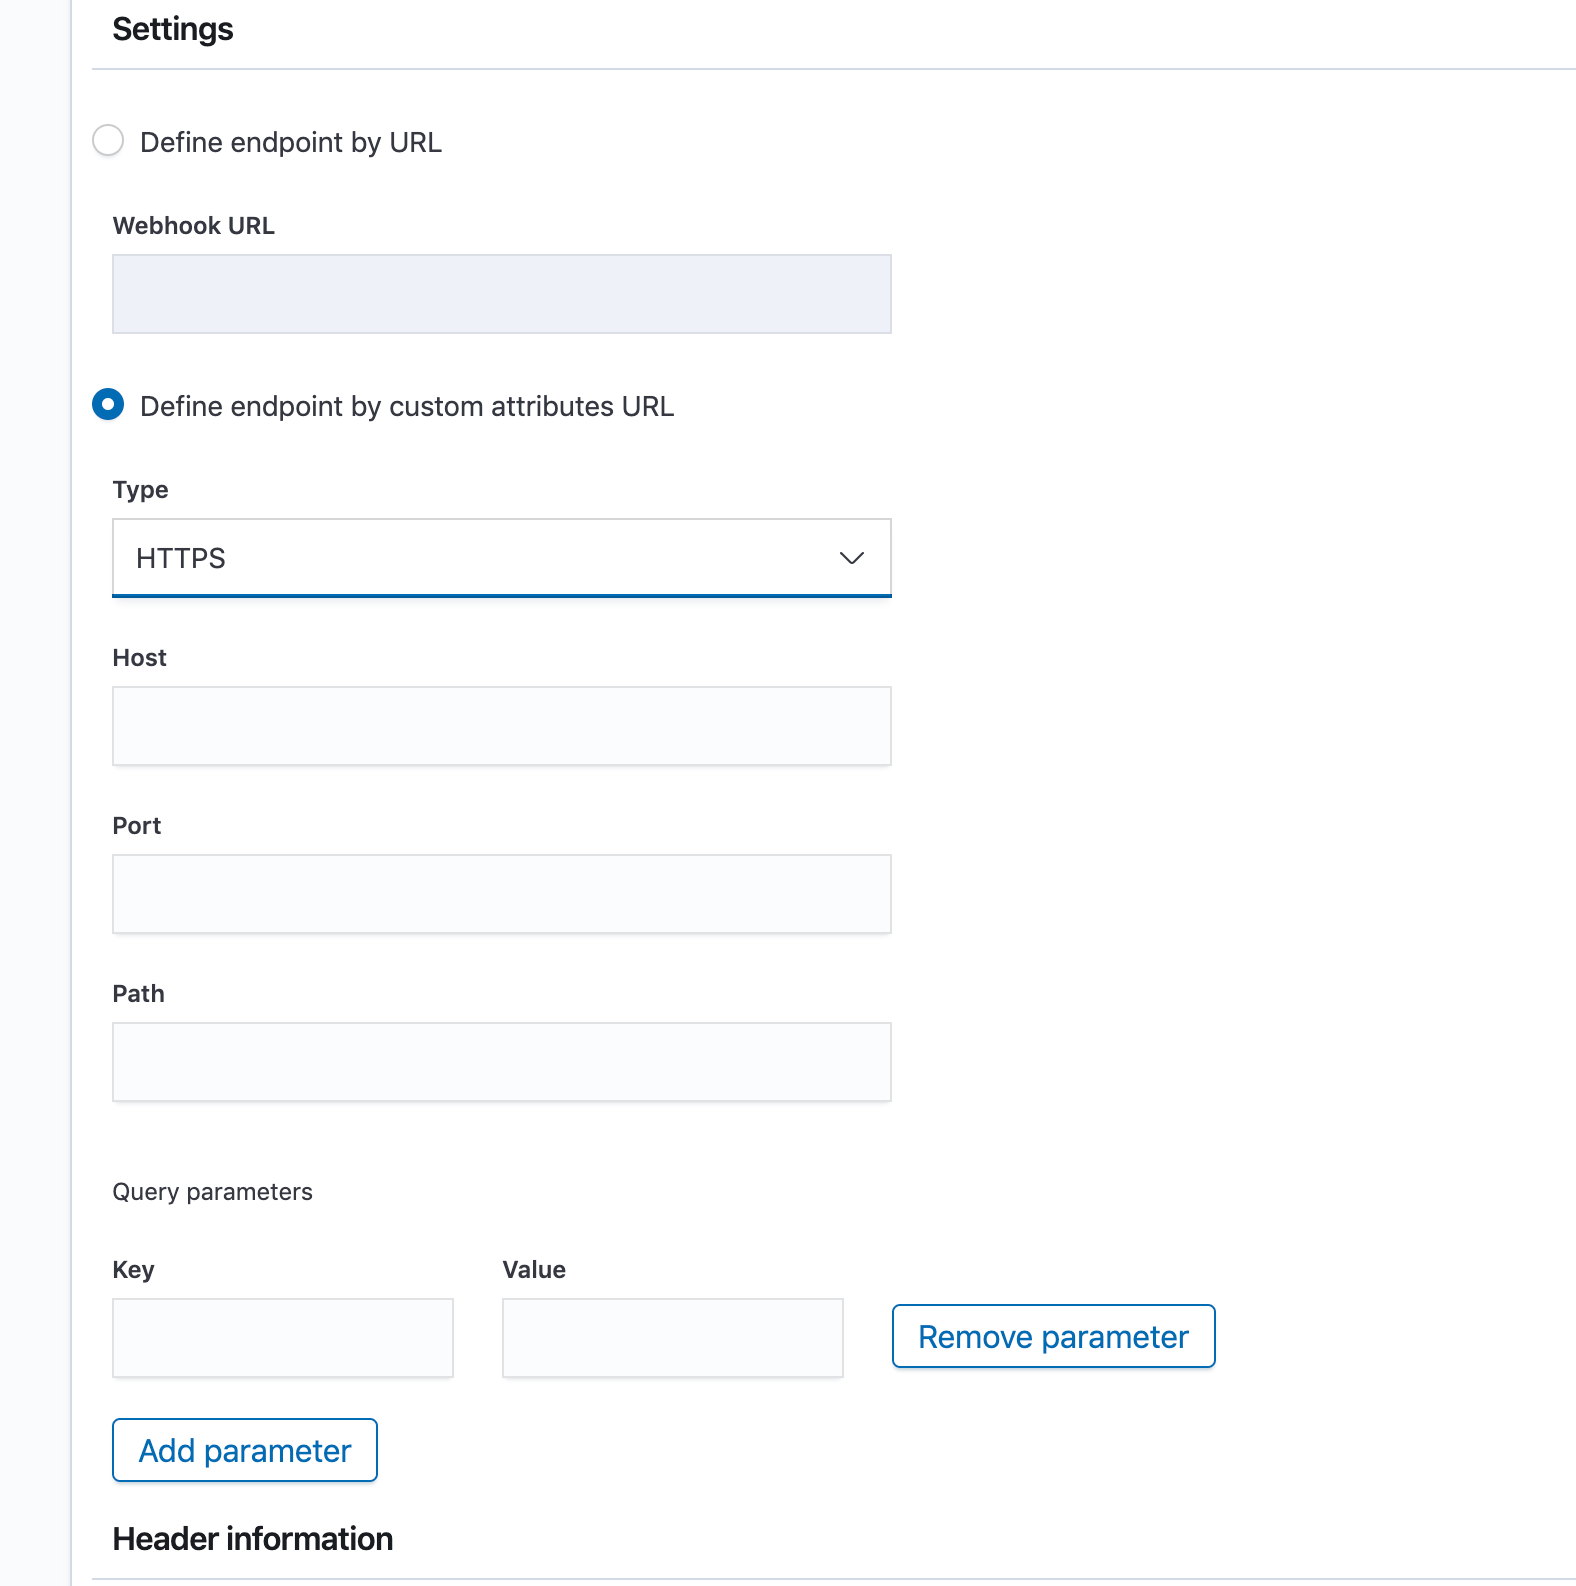Screen dimensions: 1576x1586
Task: Click inside the Path input field
Action: coord(501,1062)
